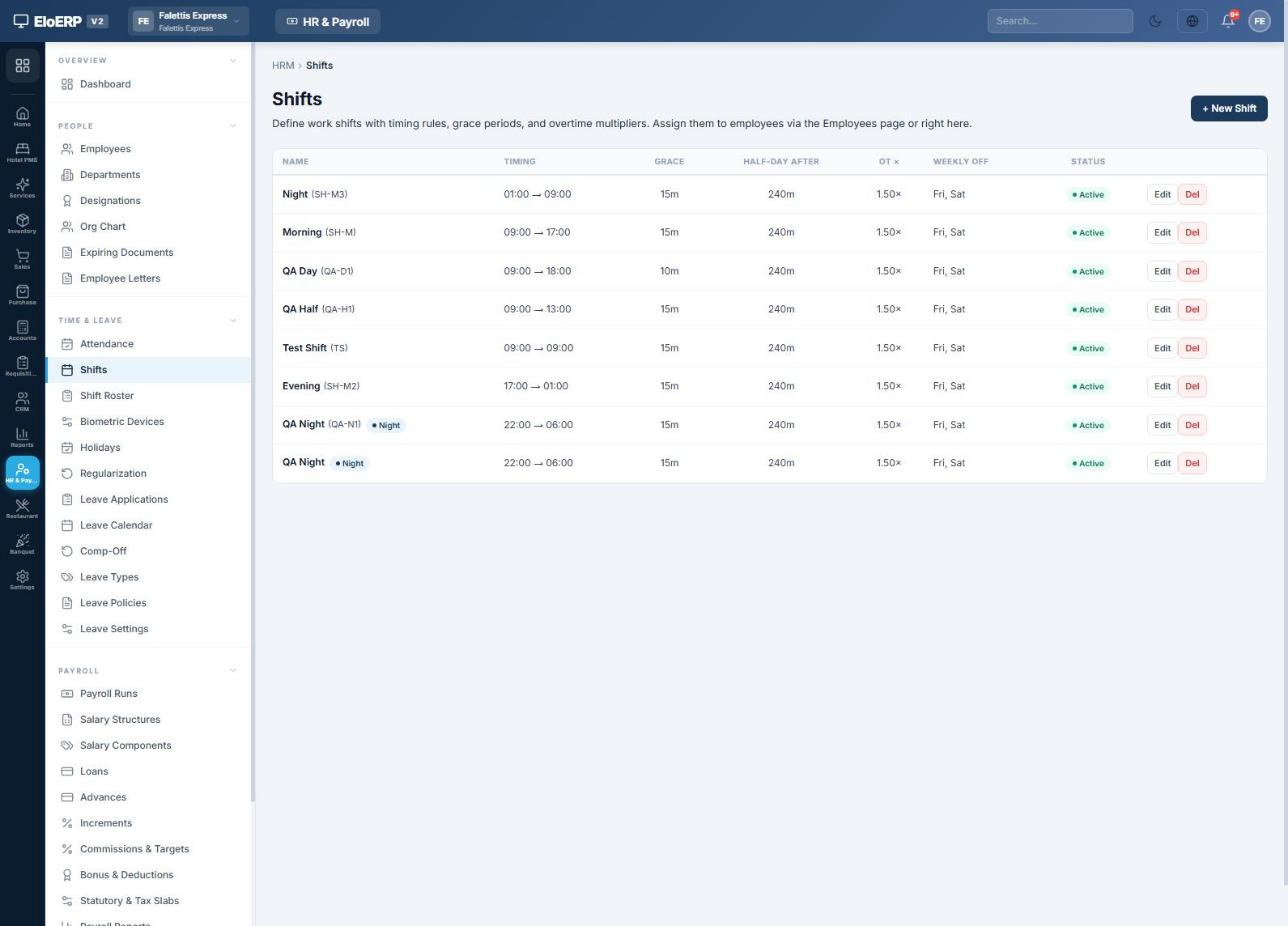Image resolution: width=1288 pixels, height=926 pixels.
Task: Open the apps grid icon
Action: (x=22, y=66)
